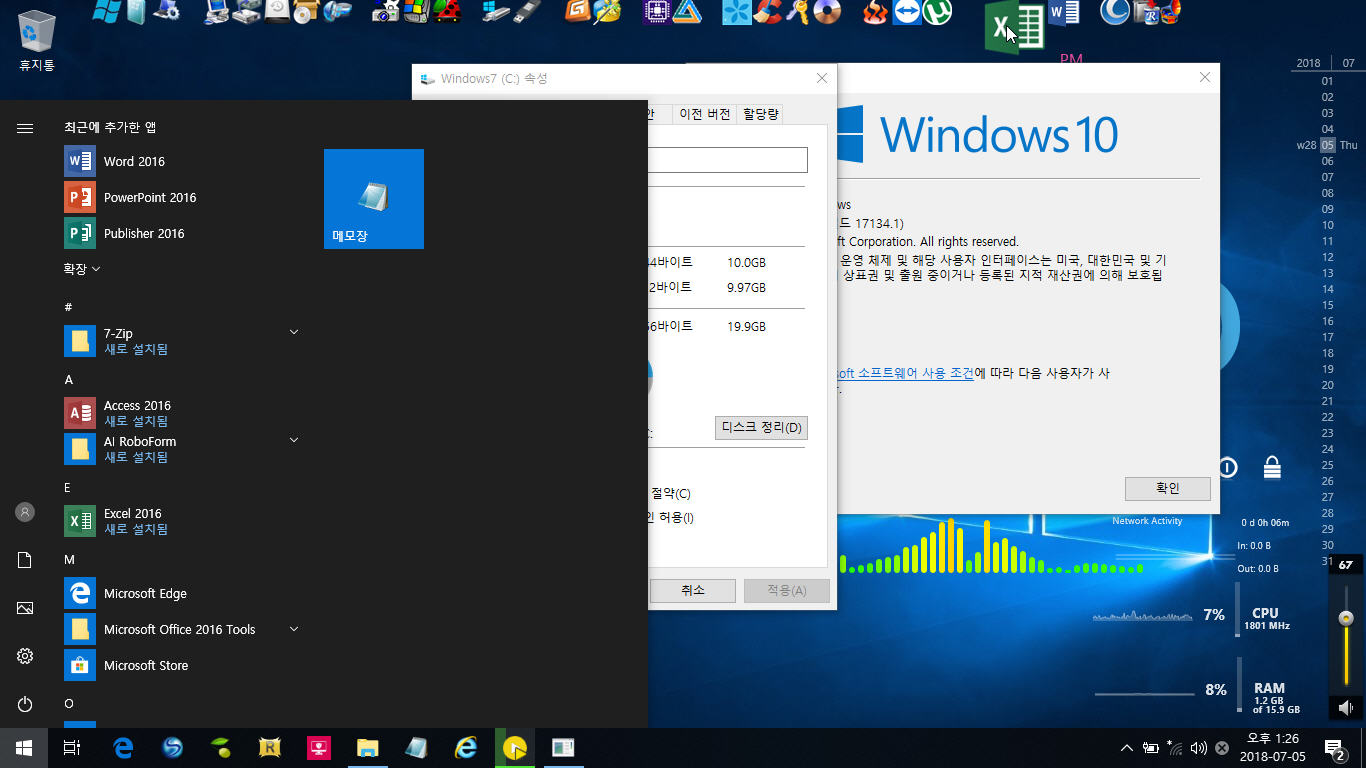Click 디스크 정리(D) button in drive properties
The image size is (1366, 768).
tap(761, 428)
